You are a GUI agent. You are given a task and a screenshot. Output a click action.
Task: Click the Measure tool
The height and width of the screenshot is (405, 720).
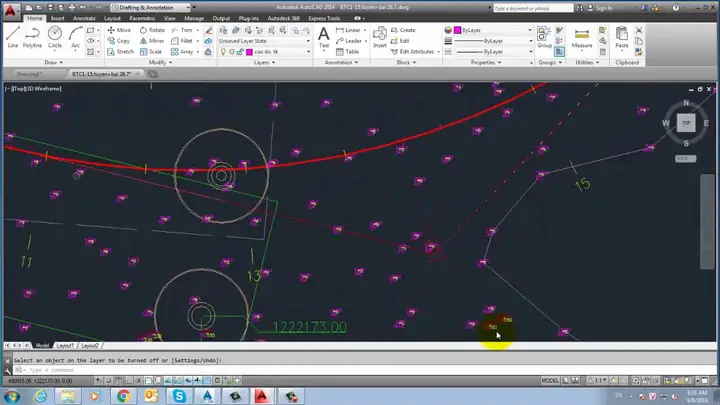(x=582, y=37)
